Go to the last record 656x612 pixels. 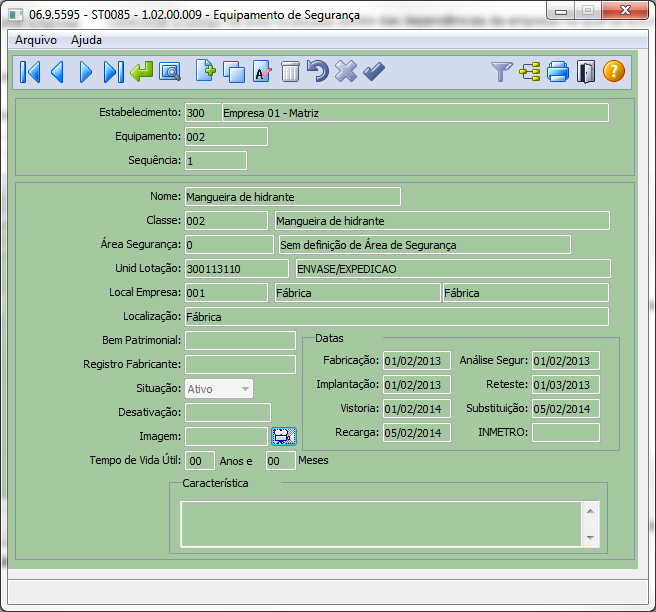tap(114, 72)
